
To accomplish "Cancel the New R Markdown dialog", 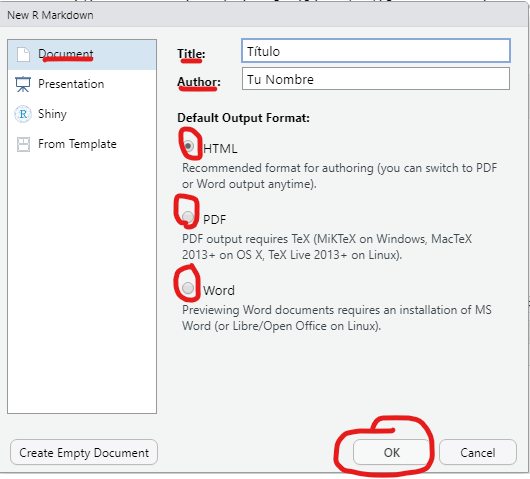I will point(478,452).
